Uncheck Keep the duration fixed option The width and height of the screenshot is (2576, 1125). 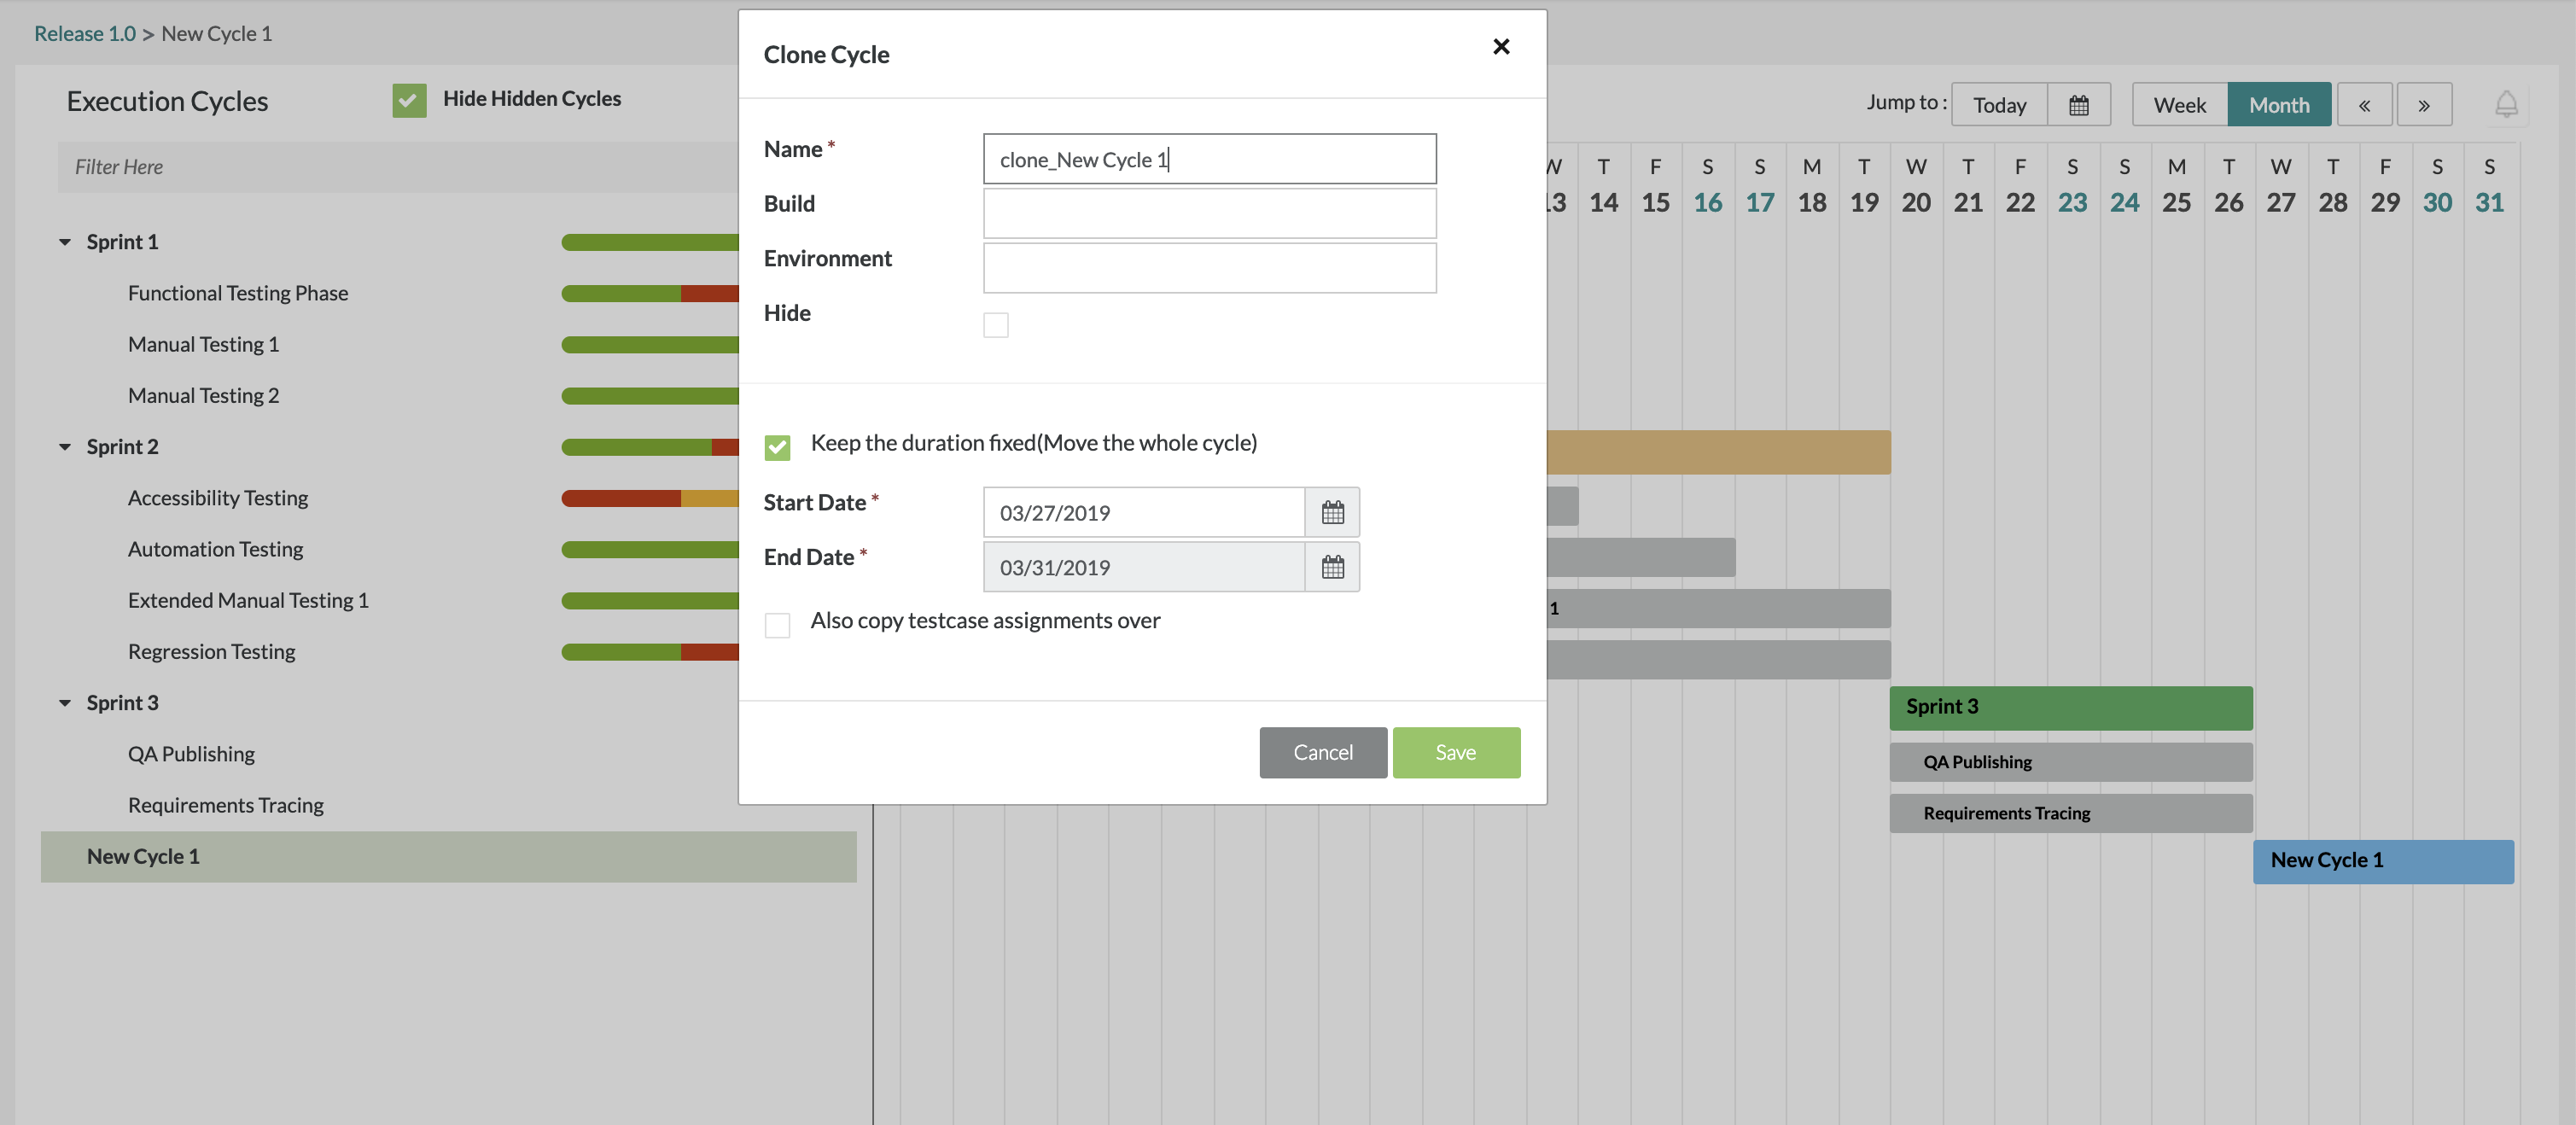pos(777,446)
